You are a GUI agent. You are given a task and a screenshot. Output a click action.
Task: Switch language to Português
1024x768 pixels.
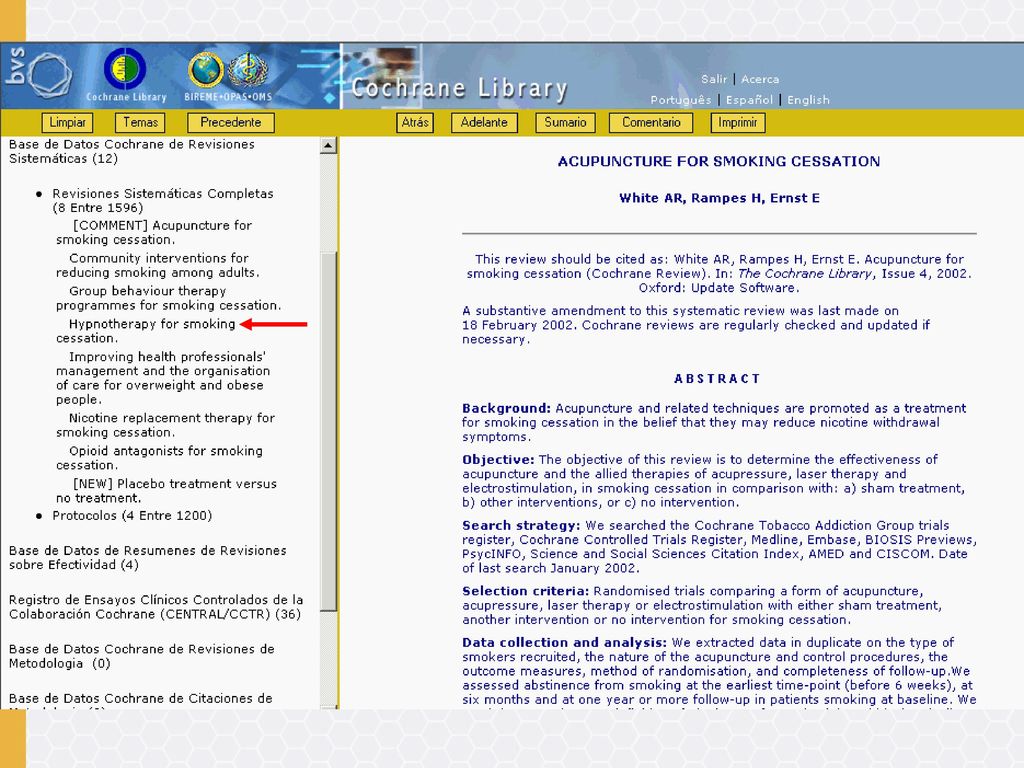pos(680,100)
